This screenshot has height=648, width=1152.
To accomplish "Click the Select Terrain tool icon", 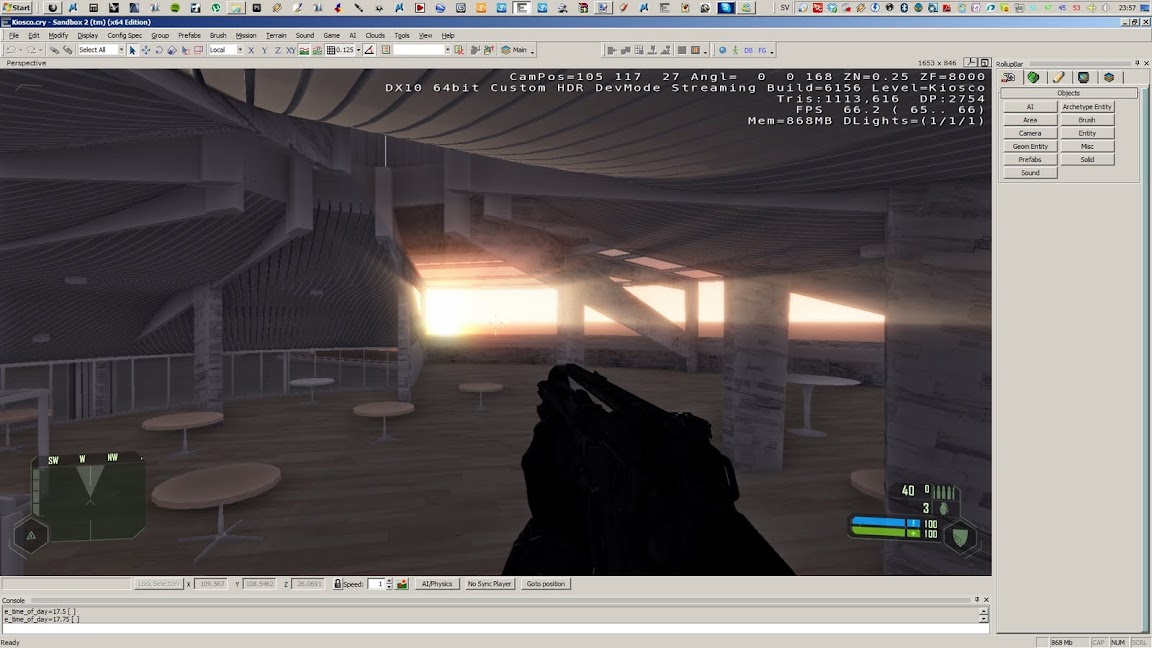I will pos(185,50).
